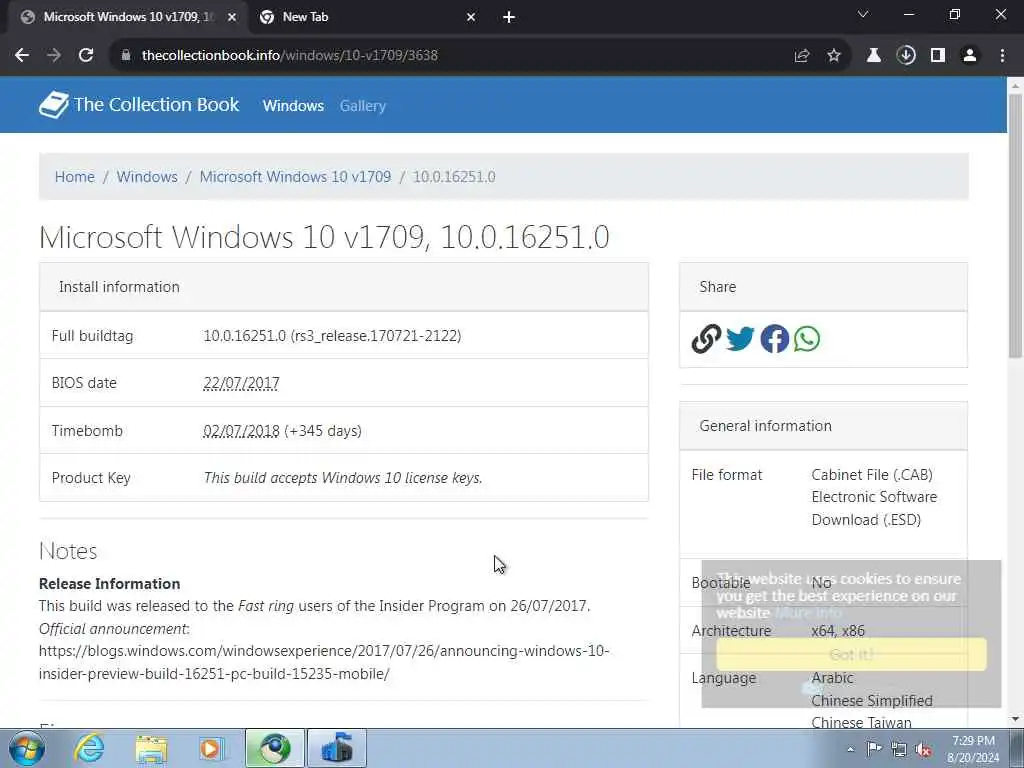Click the Chrome taskbar icon
Viewport: 1024px width, 768px height.
click(275, 748)
